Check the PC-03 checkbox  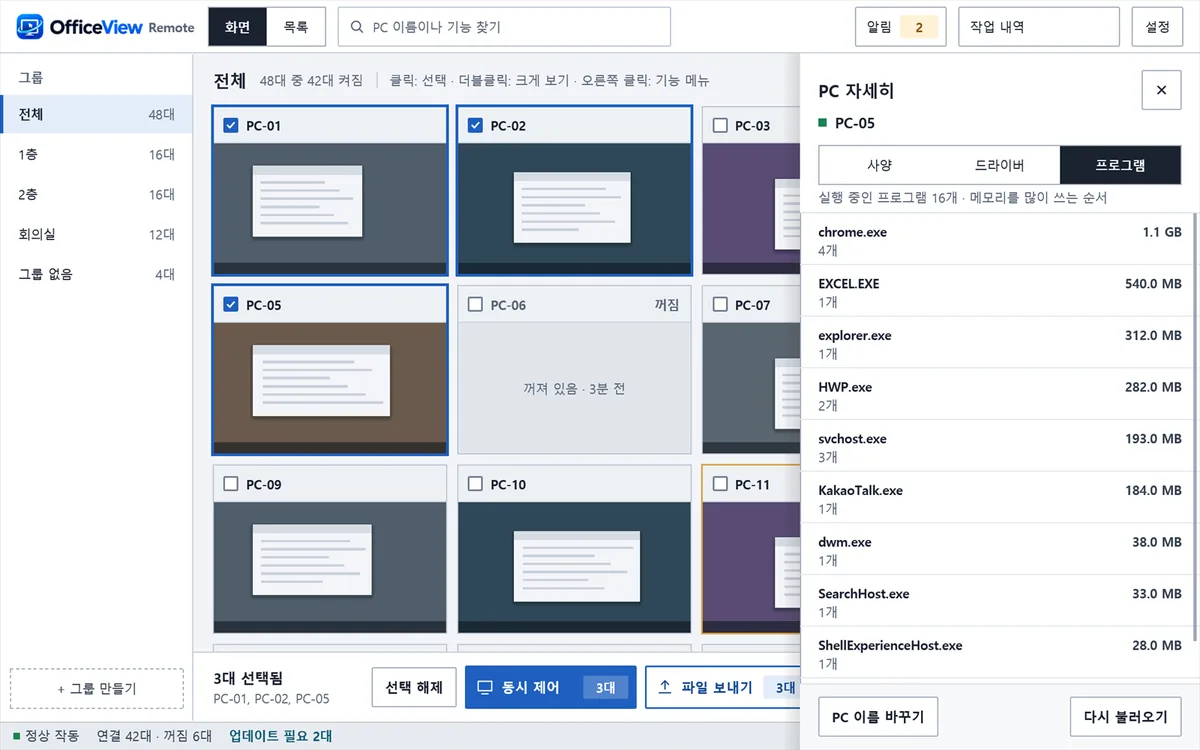[x=720, y=125]
